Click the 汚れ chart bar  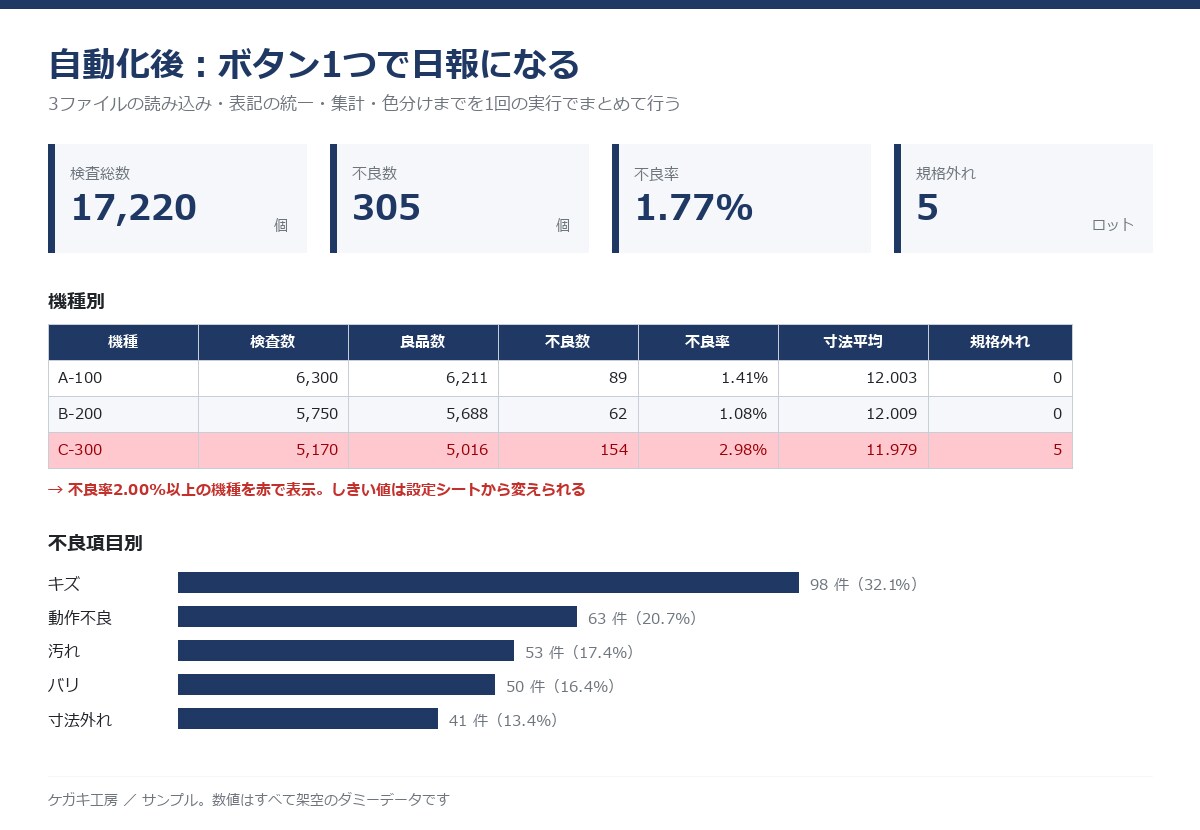pos(346,651)
